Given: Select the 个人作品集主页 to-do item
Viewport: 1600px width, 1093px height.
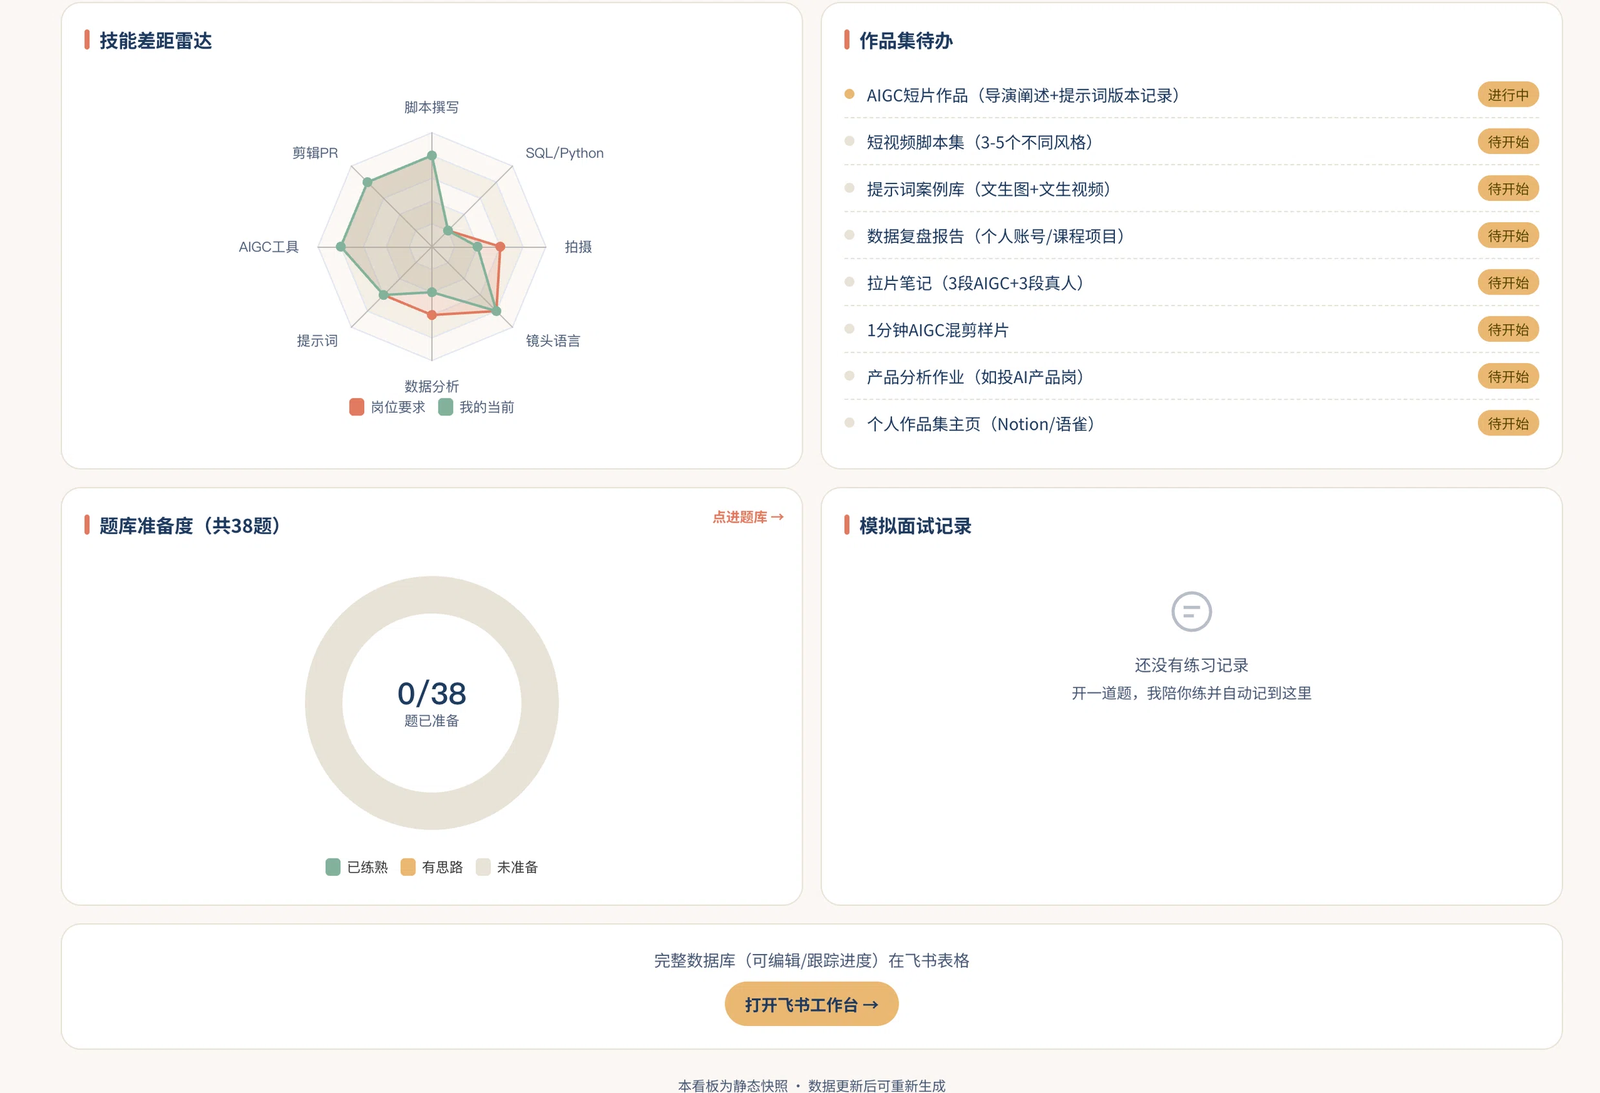Looking at the screenshot, I should point(1191,424).
